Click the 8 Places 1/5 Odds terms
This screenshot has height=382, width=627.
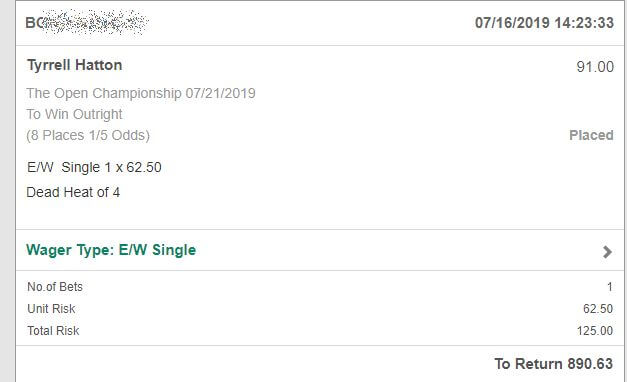pyautogui.click(x=88, y=135)
